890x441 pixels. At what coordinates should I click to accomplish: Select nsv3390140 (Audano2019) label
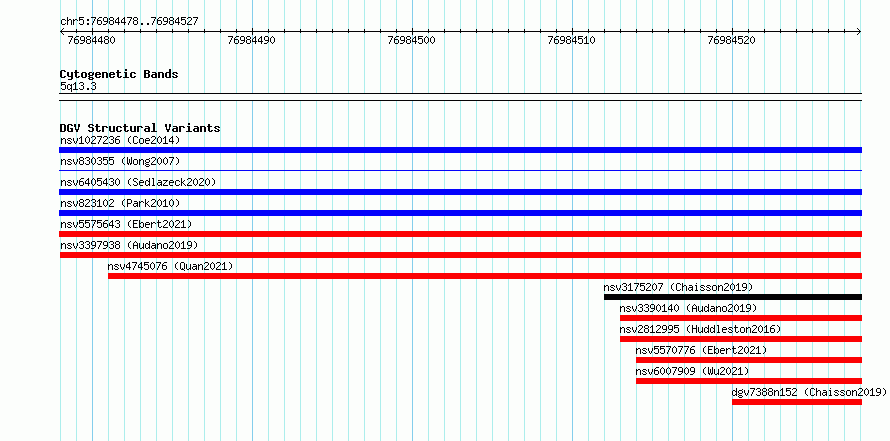(x=688, y=308)
